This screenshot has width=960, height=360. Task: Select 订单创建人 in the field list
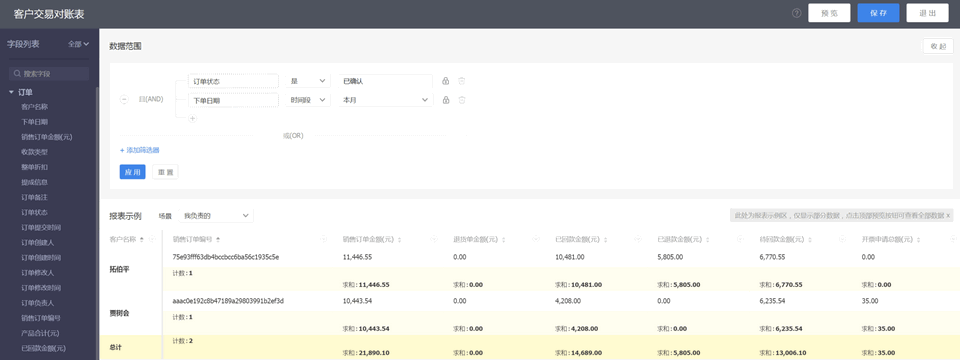pos(37,242)
